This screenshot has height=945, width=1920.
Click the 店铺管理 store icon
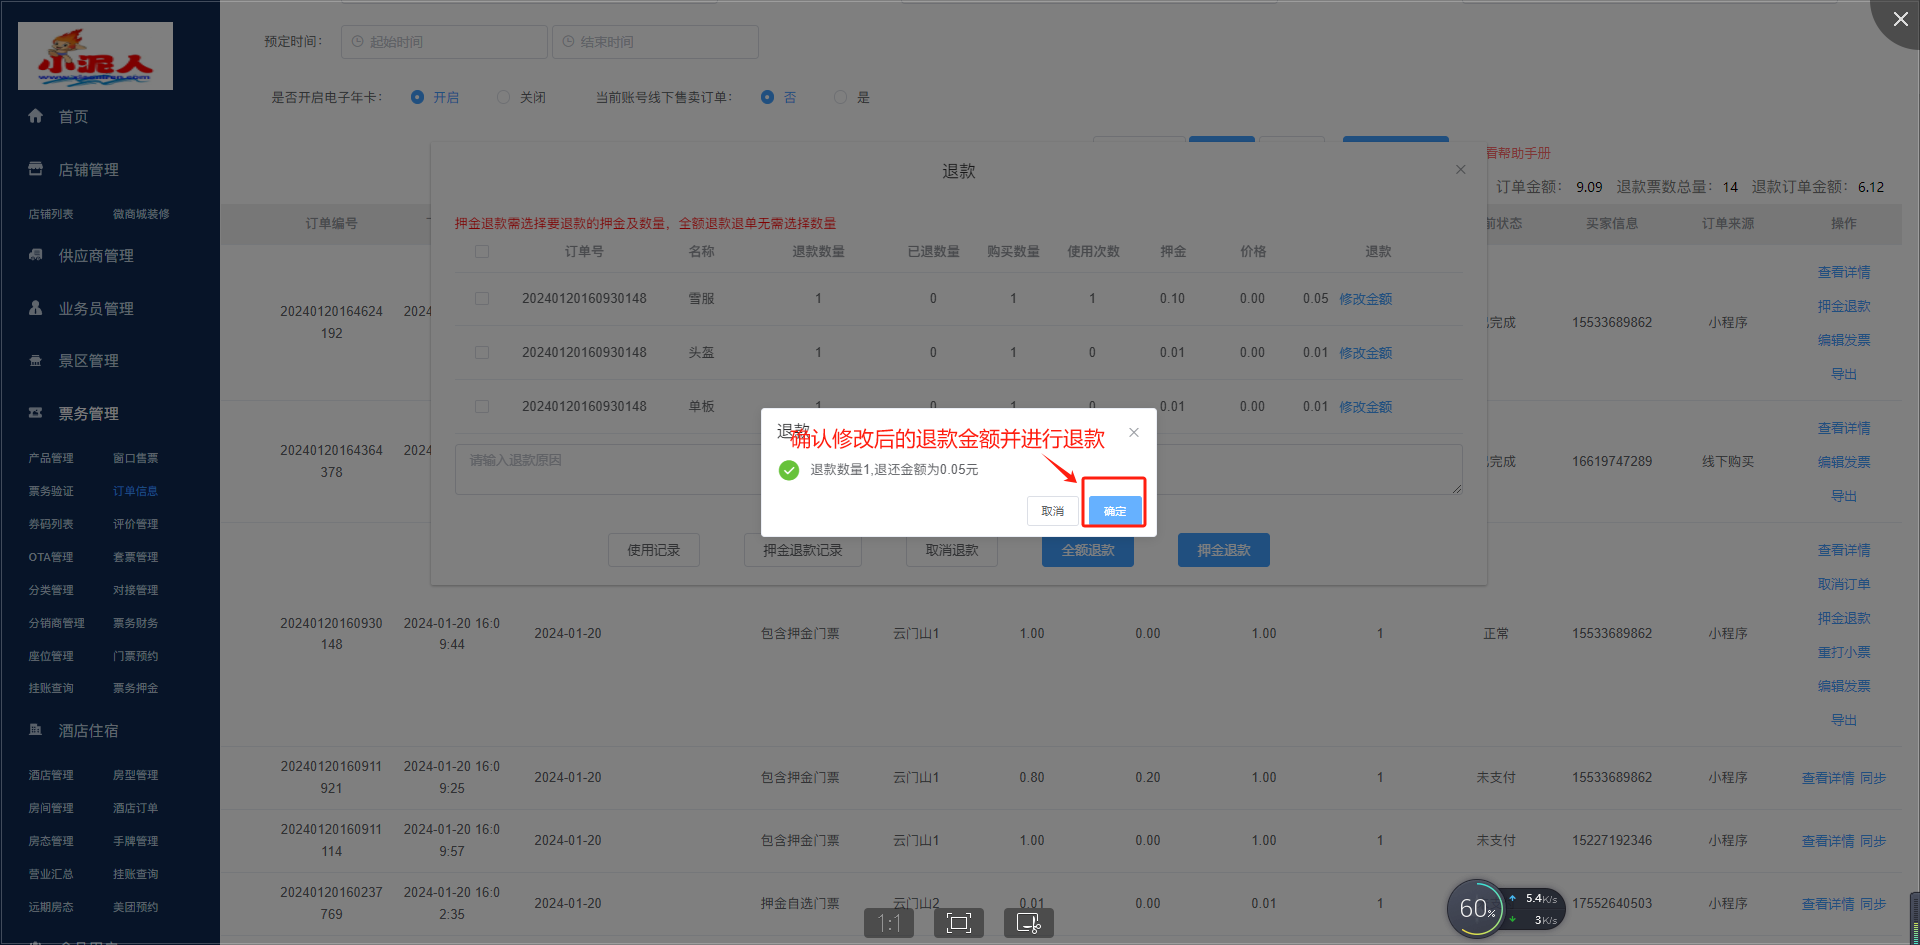[36, 169]
